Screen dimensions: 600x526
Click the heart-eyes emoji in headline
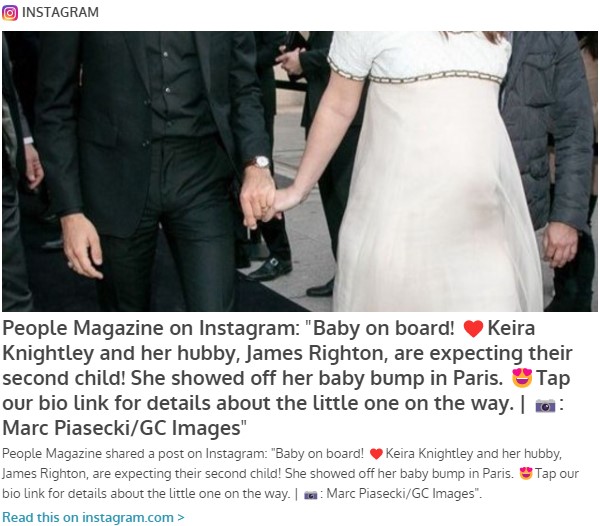(522, 378)
